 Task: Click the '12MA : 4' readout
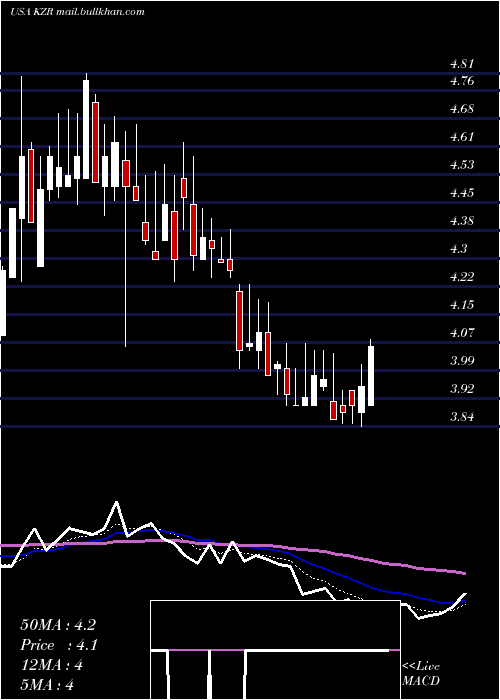(x=52, y=665)
